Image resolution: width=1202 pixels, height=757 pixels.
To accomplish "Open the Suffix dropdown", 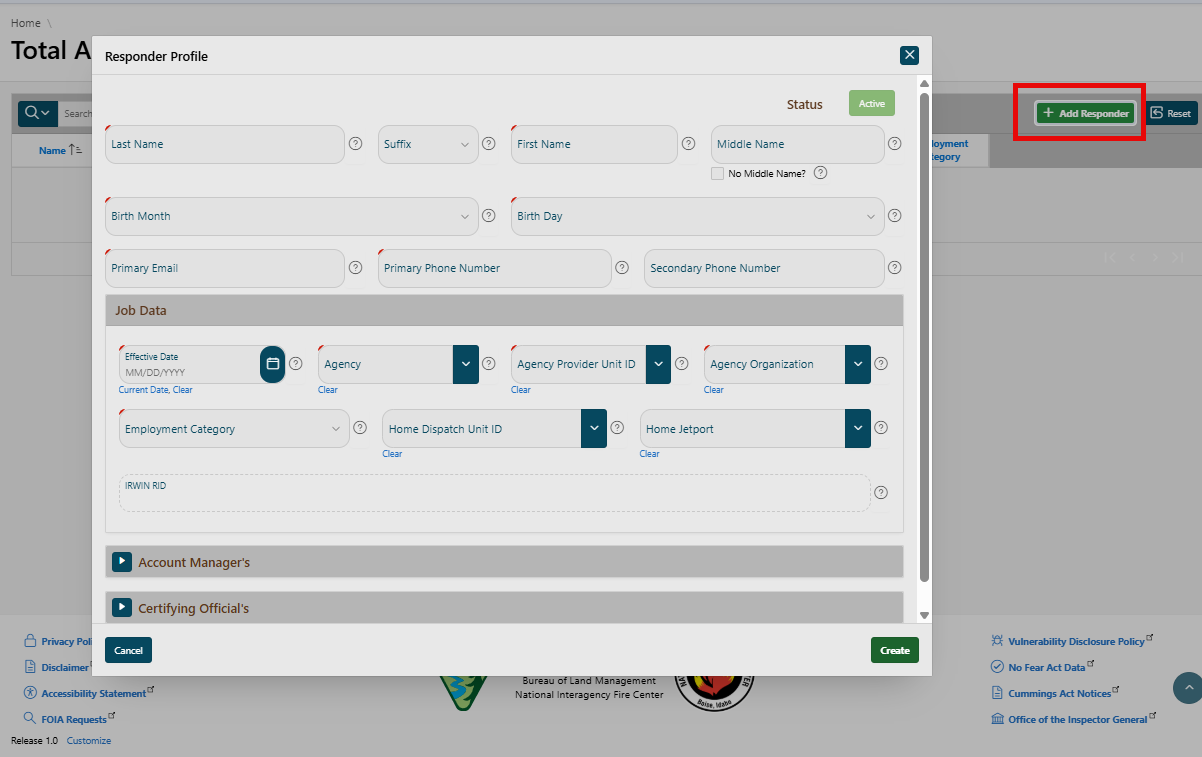I will [428, 144].
